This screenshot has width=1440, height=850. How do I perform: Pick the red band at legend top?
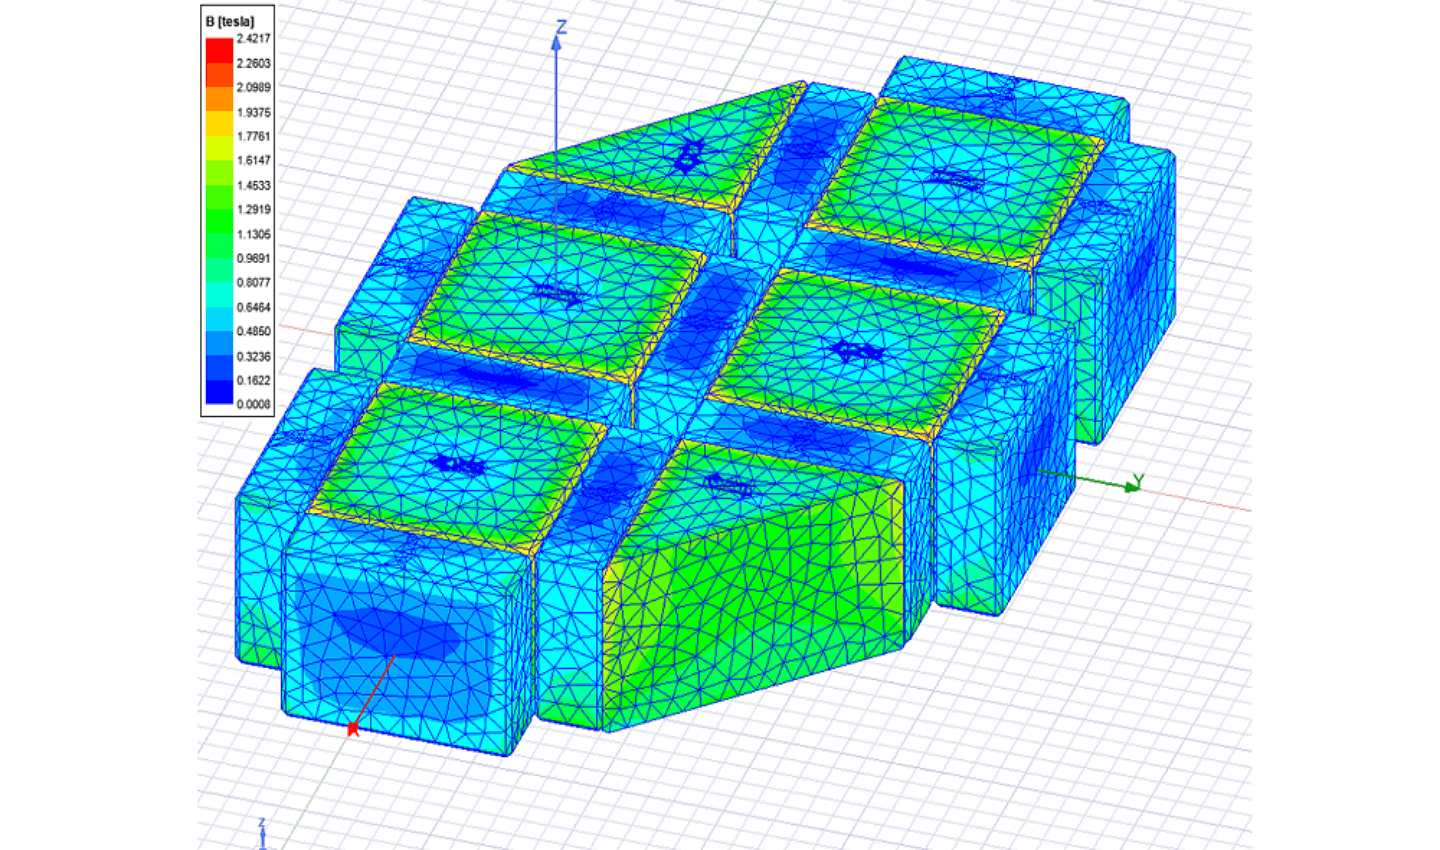tap(219, 50)
